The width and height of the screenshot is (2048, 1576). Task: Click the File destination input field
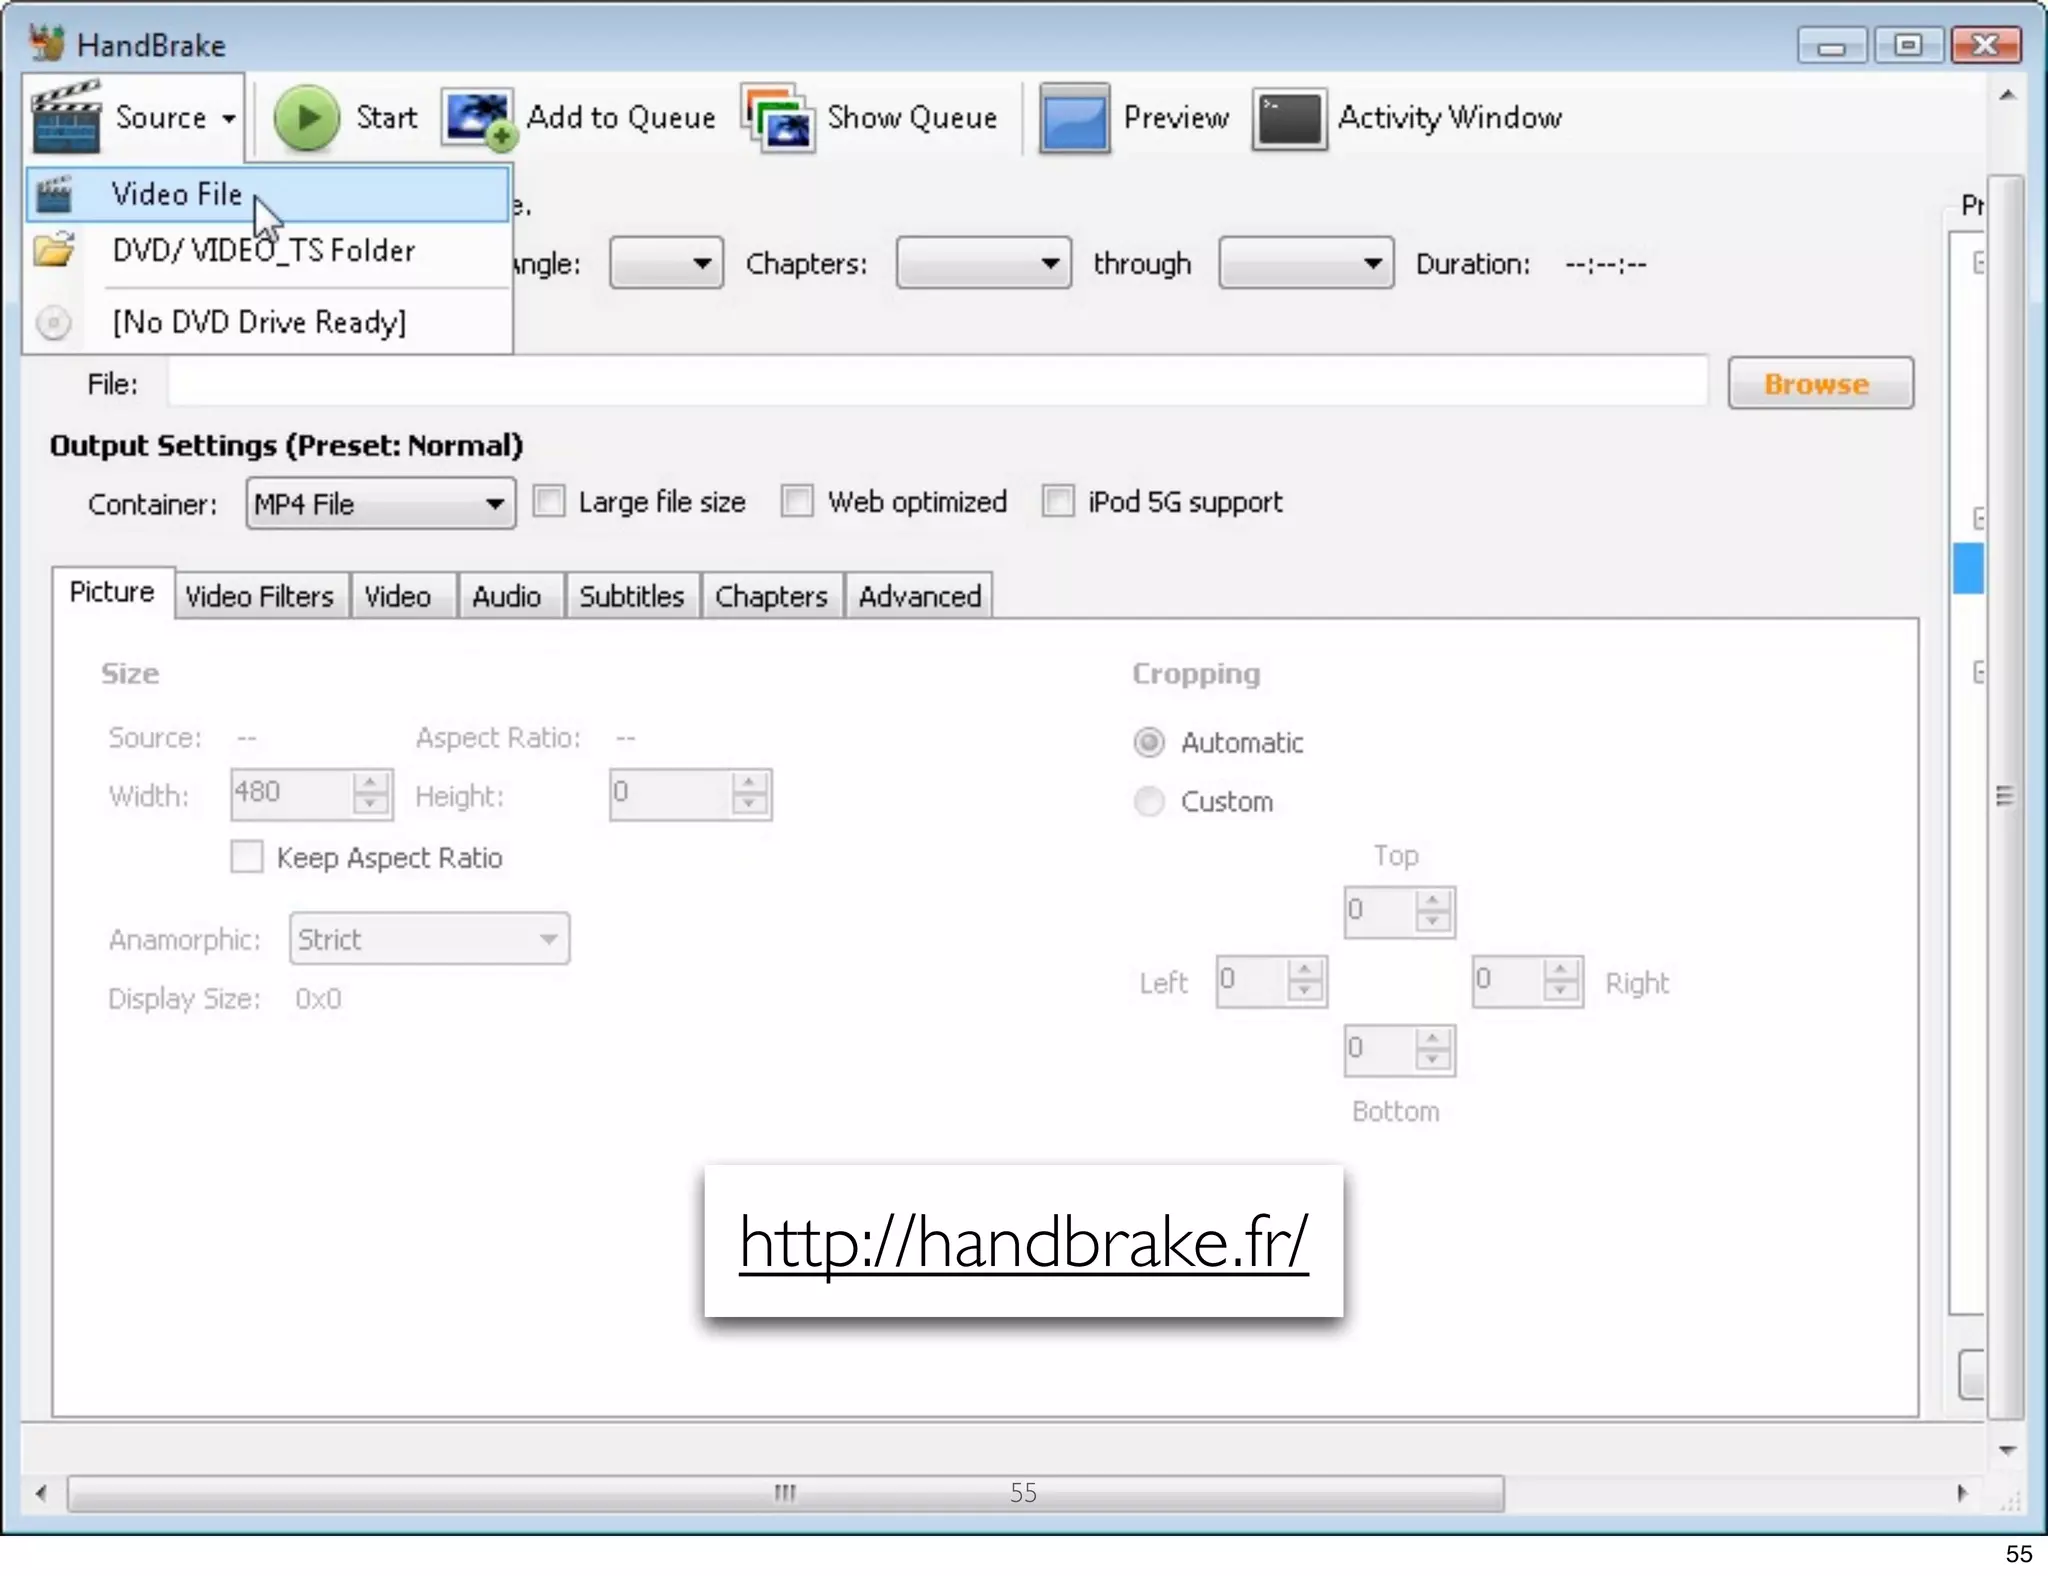[x=937, y=383]
